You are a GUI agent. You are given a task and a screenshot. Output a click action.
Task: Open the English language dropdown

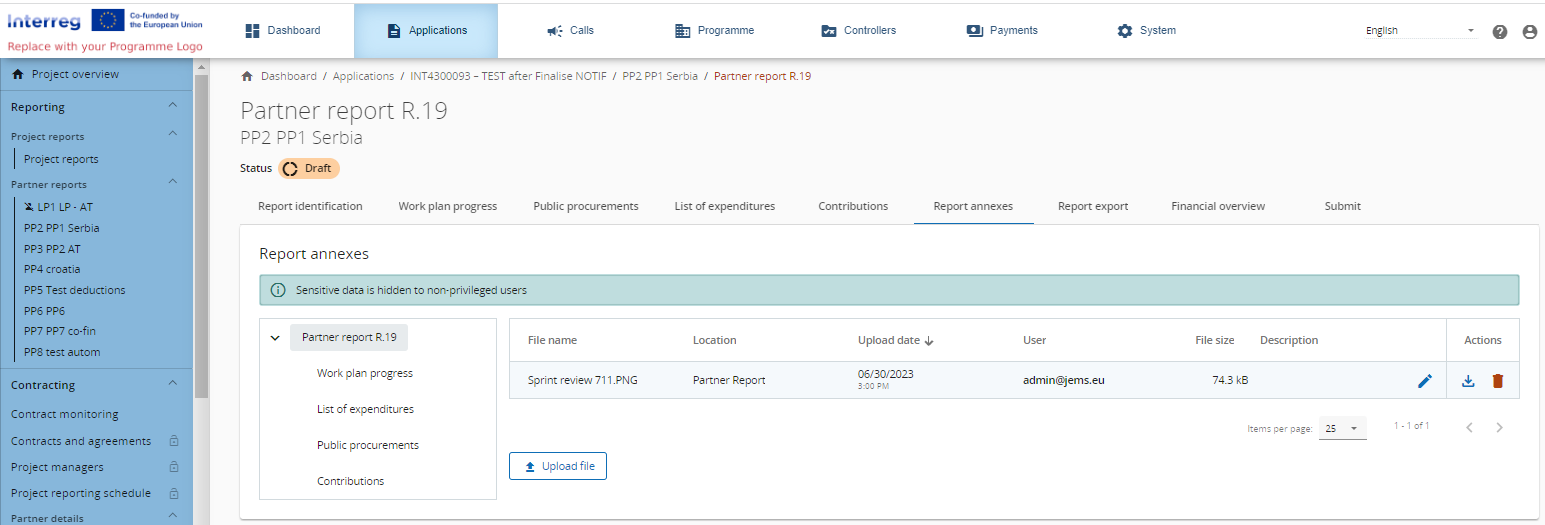[1420, 31]
